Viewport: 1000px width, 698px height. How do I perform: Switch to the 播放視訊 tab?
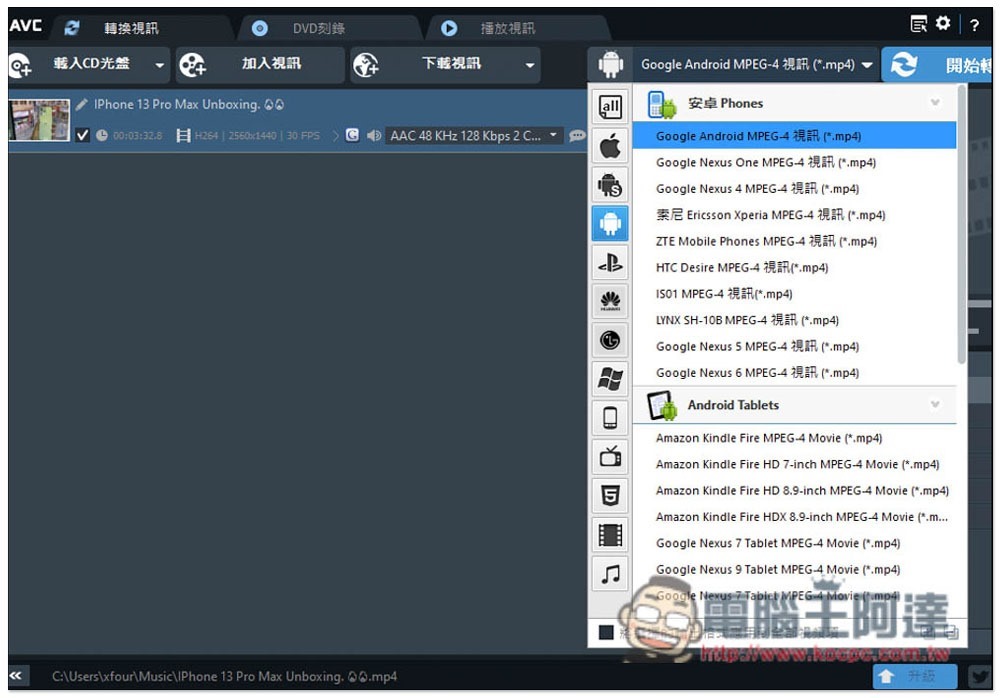[x=507, y=28]
